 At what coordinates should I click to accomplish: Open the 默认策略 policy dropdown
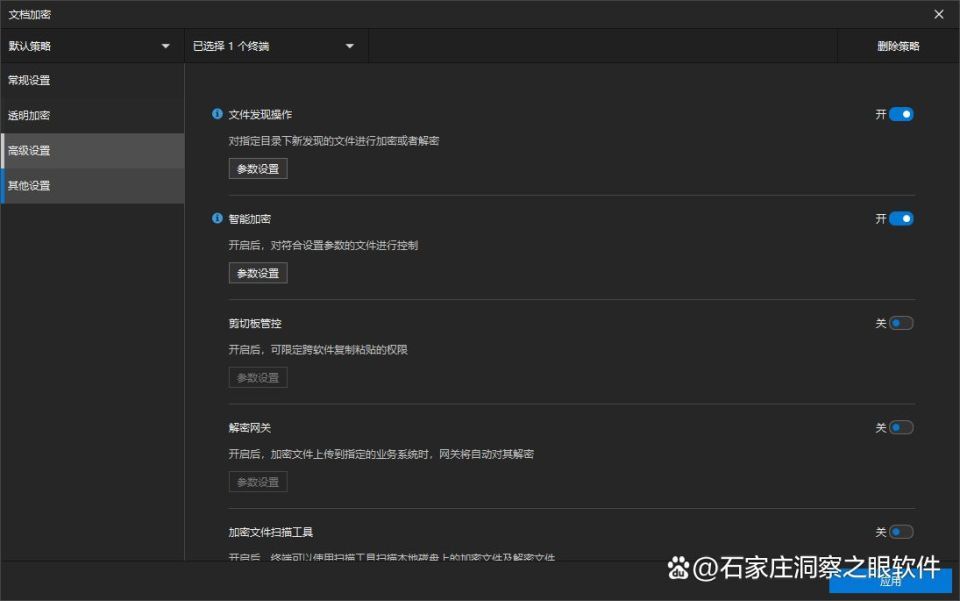coord(92,46)
